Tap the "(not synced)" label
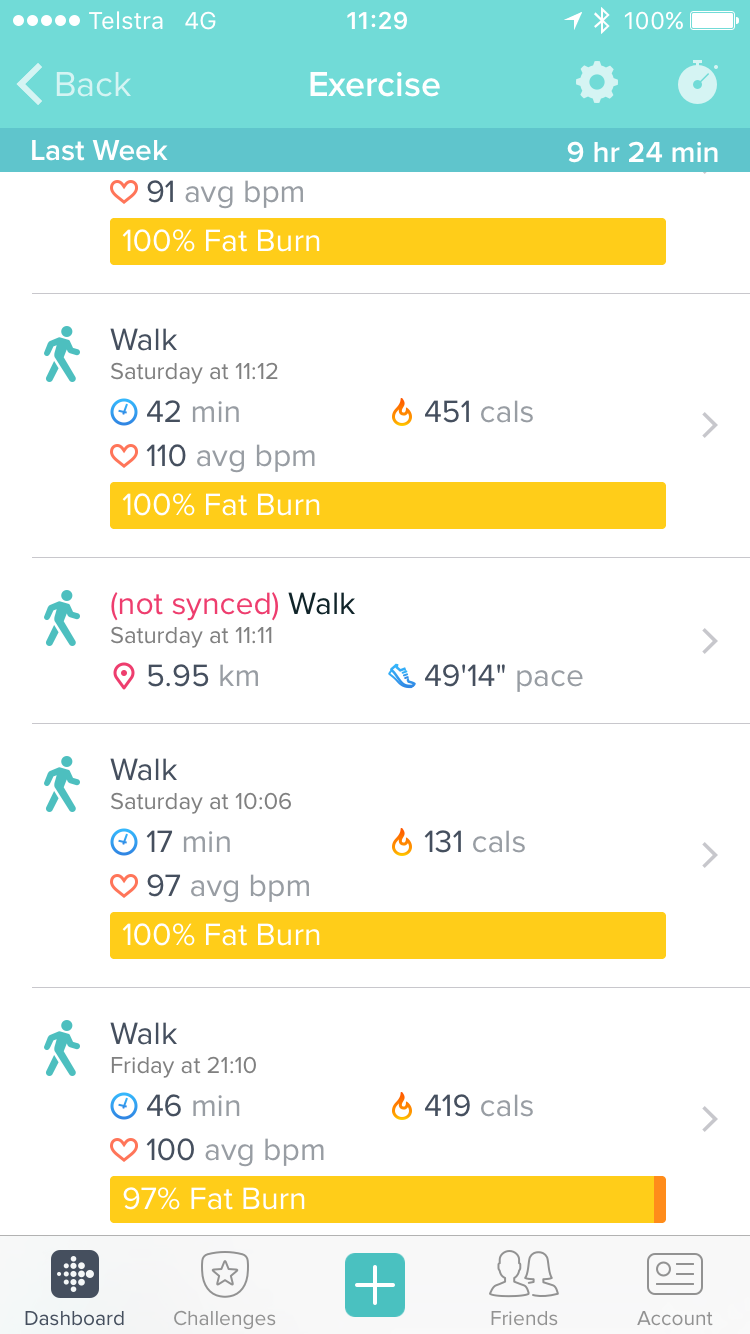750x1334 pixels. [x=194, y=604]
